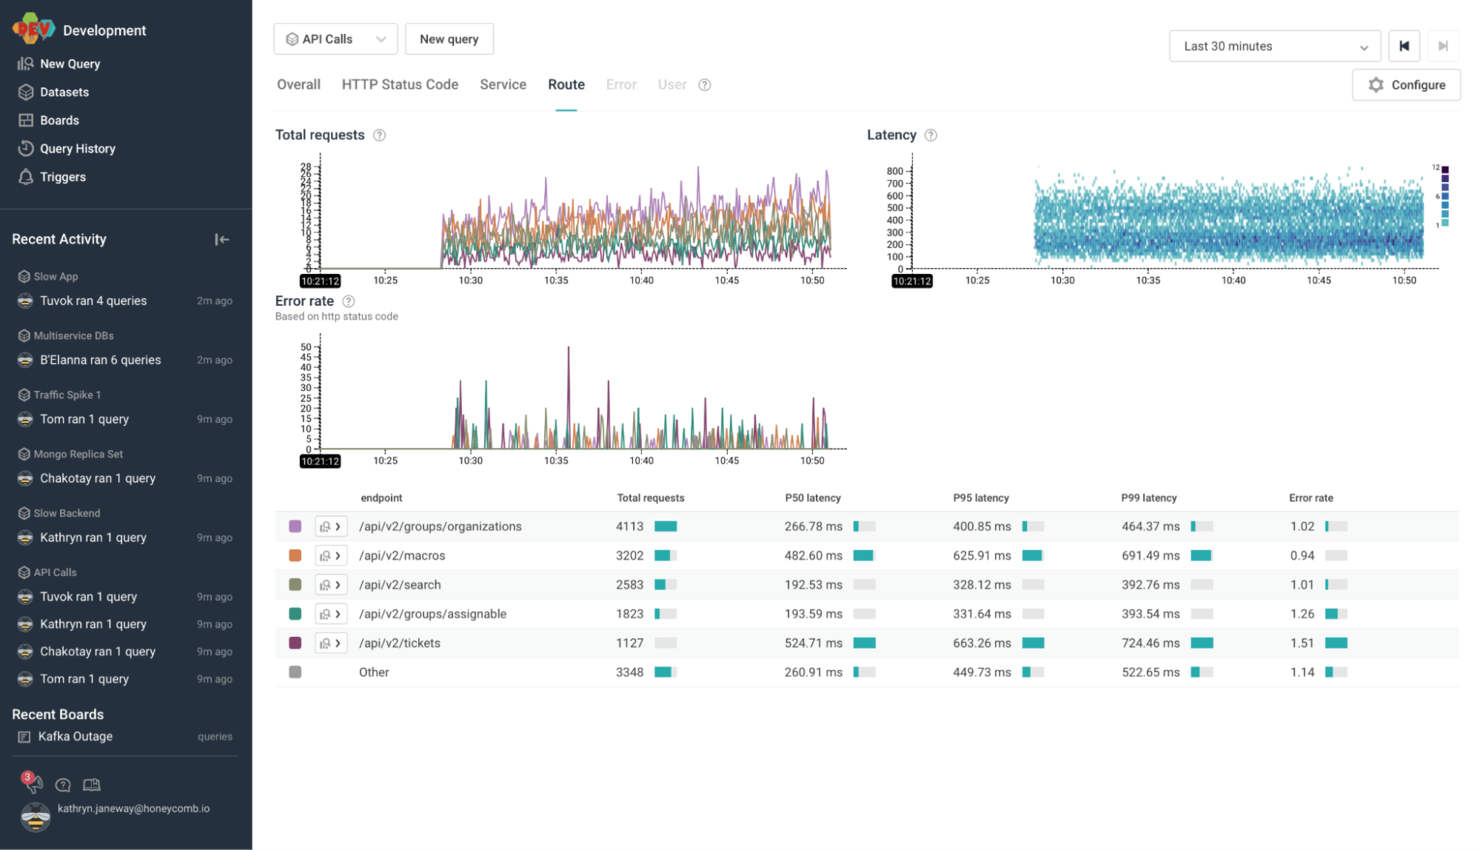
Task: Open announcements via the megaphone icon
Action: [33, 785]
